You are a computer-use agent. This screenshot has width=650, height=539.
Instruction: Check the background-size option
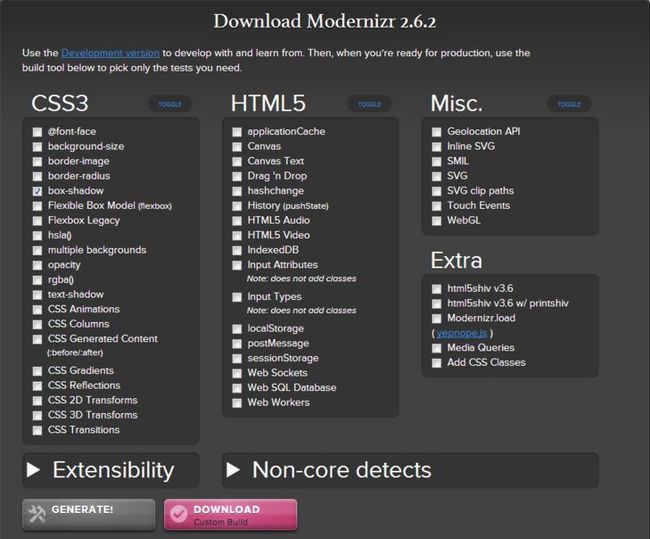pyautogui.click(x=37, y=147)
